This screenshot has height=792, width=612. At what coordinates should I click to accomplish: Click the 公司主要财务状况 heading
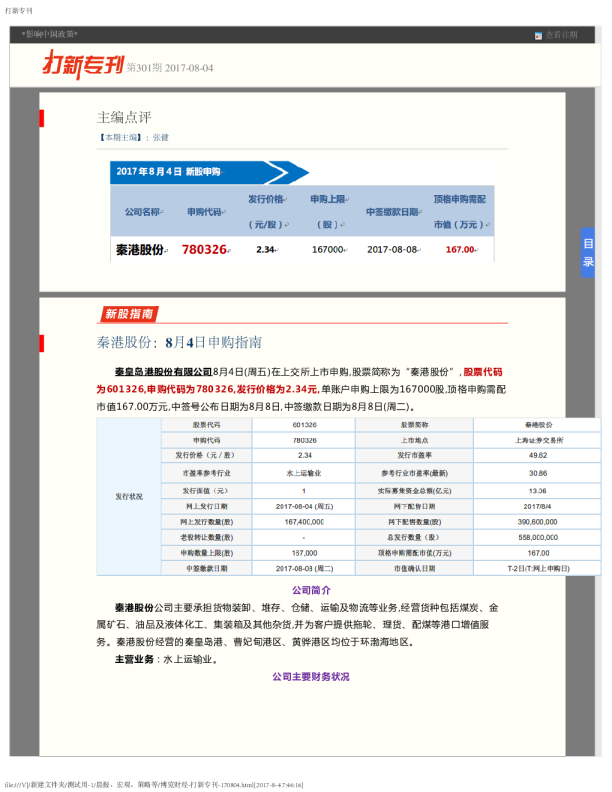(311, 676)
